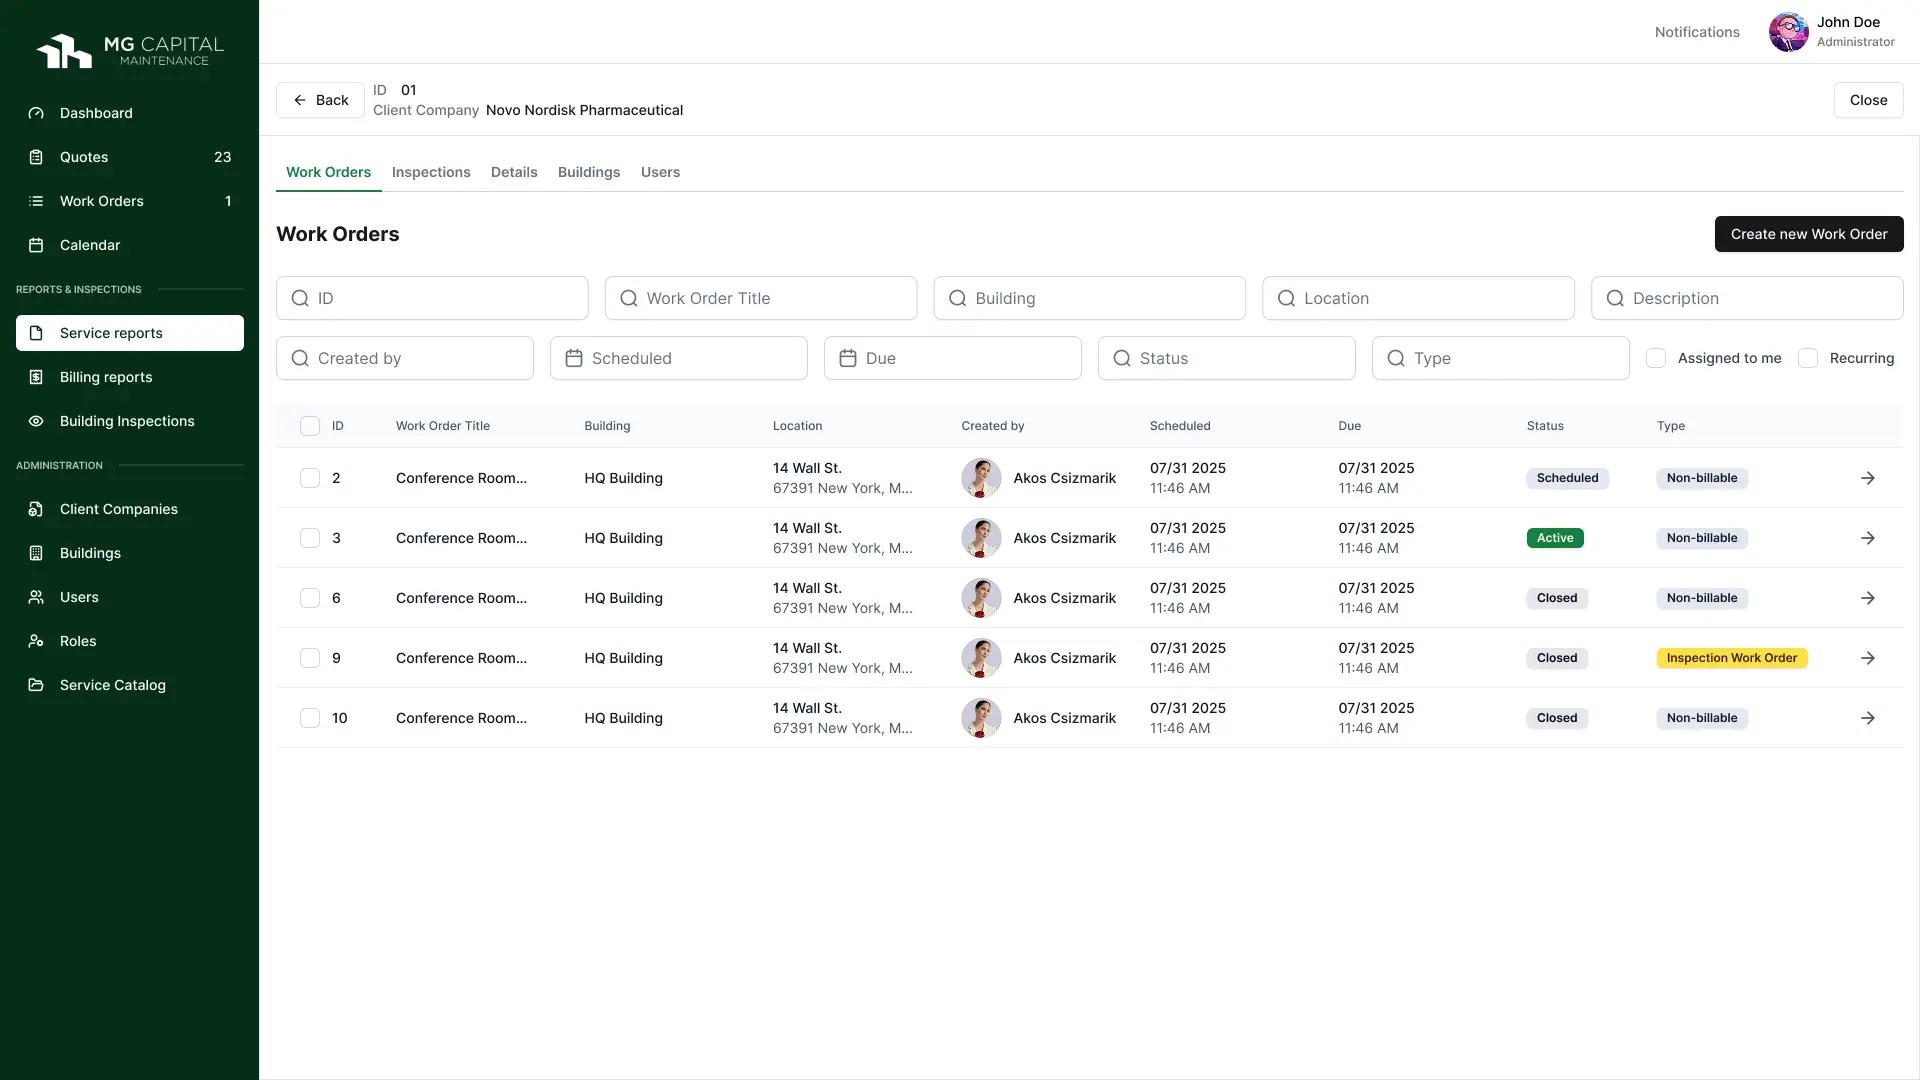Check the select-all checkbox in table header
Screen dimensions: 1920x1080
click(x=310, y=426)
